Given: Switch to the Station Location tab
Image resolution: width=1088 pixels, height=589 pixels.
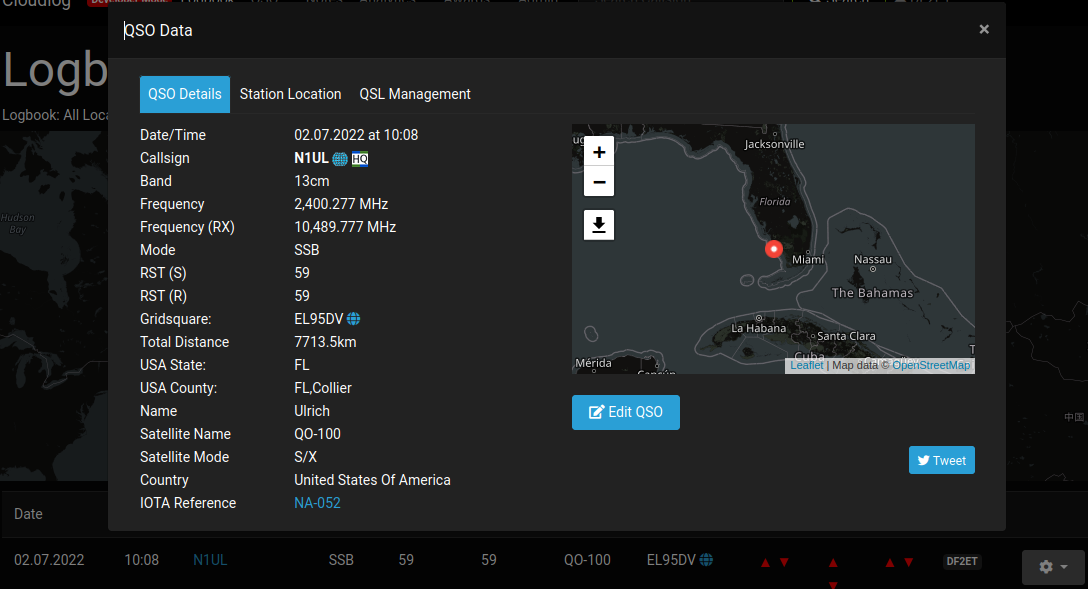Looking at the screenshot, I should [x=290, y=94].
